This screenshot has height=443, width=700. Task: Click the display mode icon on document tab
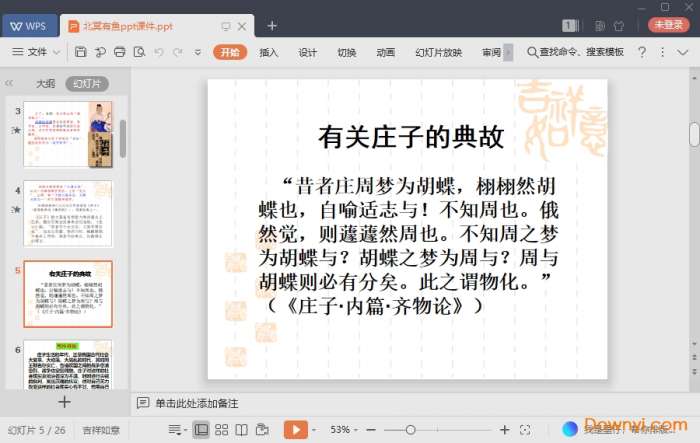[x=226, y=26]
